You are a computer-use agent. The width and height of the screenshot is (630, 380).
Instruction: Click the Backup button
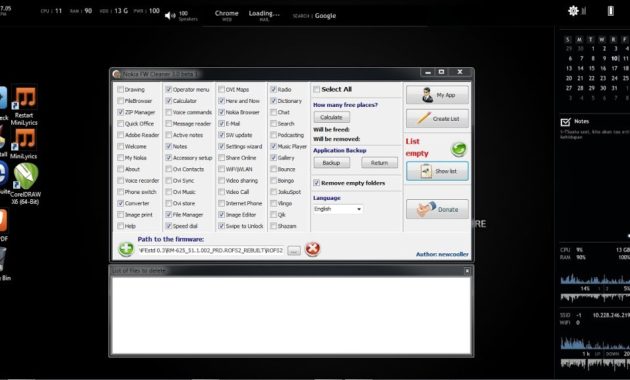(331, 163)
